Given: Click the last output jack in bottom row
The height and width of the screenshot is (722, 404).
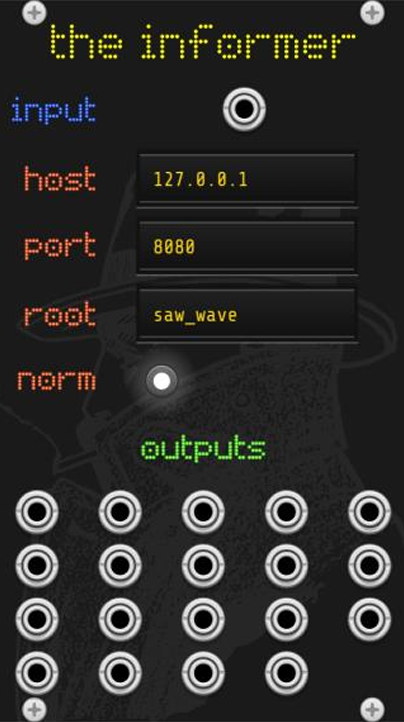Looking at the screenshot, I should (286, 673).
